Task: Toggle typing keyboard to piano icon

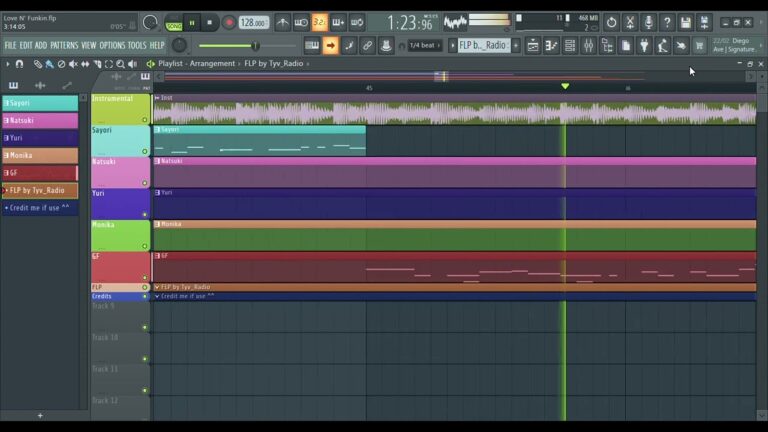Action: tap(312, 46)
